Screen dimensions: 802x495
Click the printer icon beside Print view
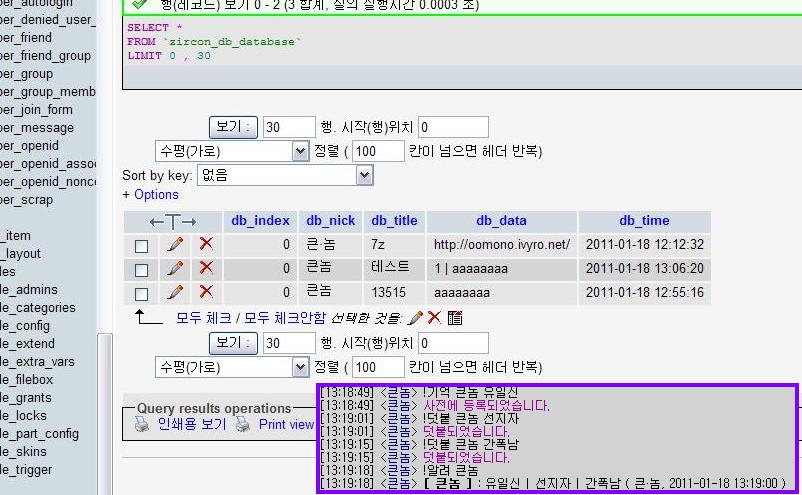click(243, 424)
